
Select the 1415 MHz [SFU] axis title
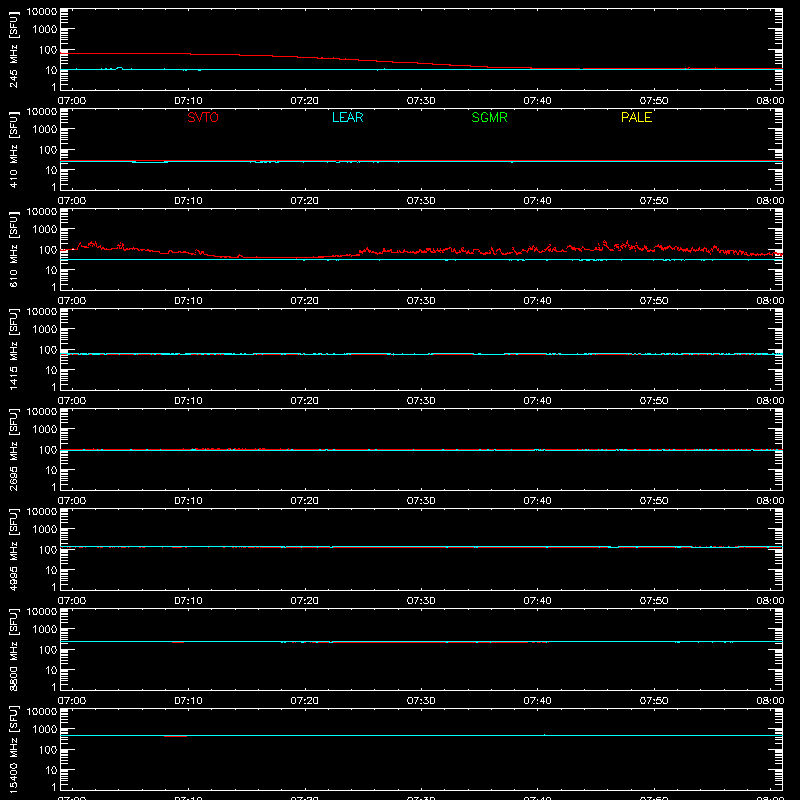[x=13, y=350]
